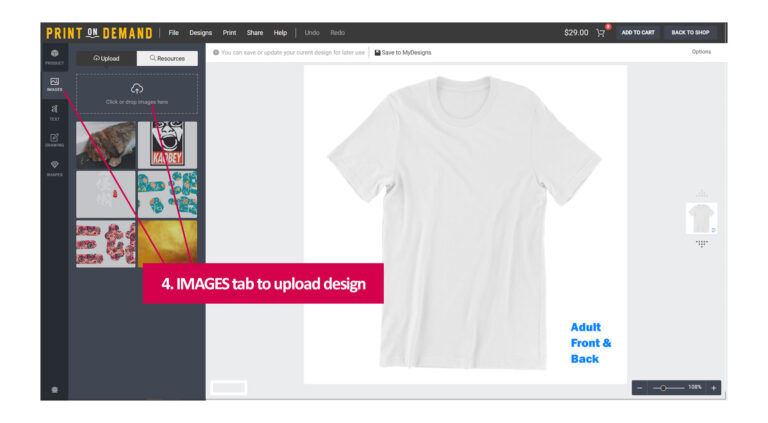Open the Product panel in sidebar
The height and width of the screenshot is (423, 768).
[x=54, y=56]
